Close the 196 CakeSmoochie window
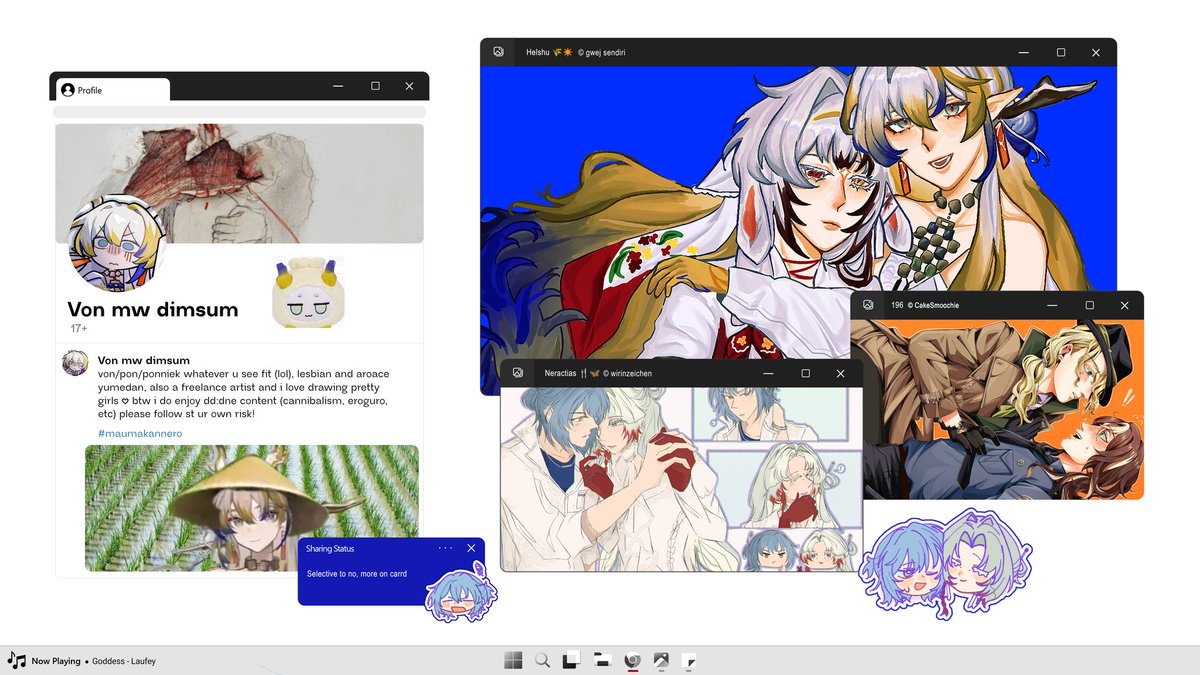1200x675 pixels. click(1124, 306)
